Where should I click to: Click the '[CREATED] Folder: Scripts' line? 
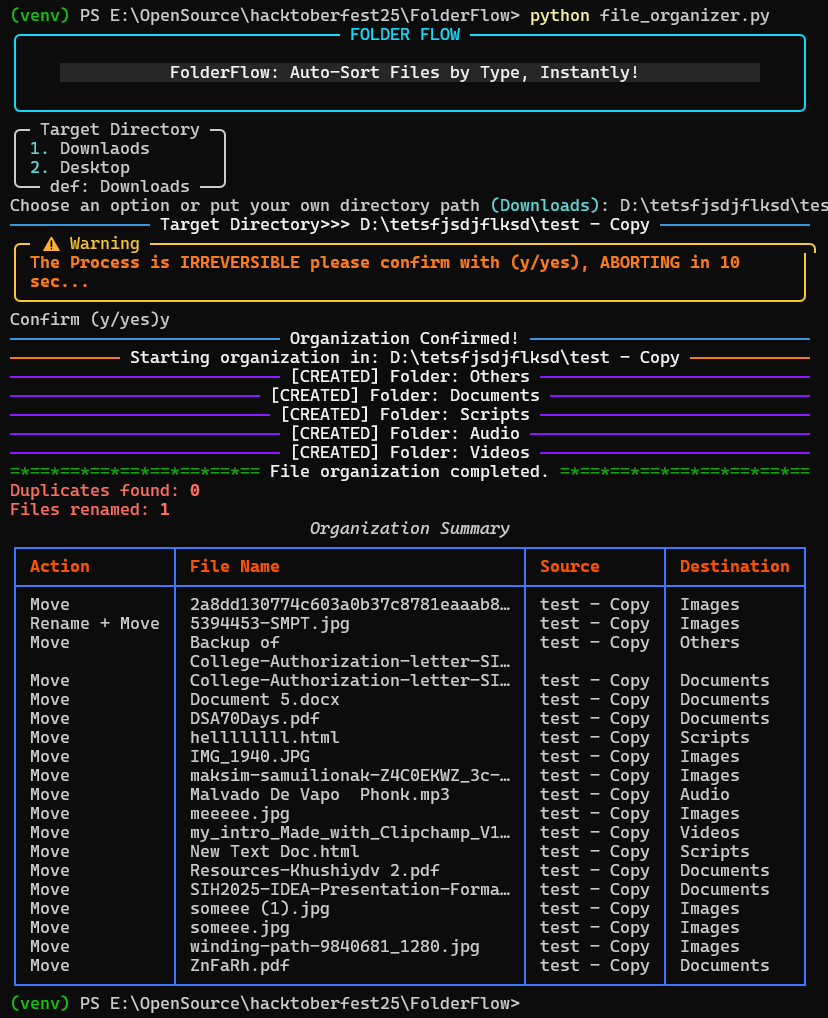click(x=405, y=414)
